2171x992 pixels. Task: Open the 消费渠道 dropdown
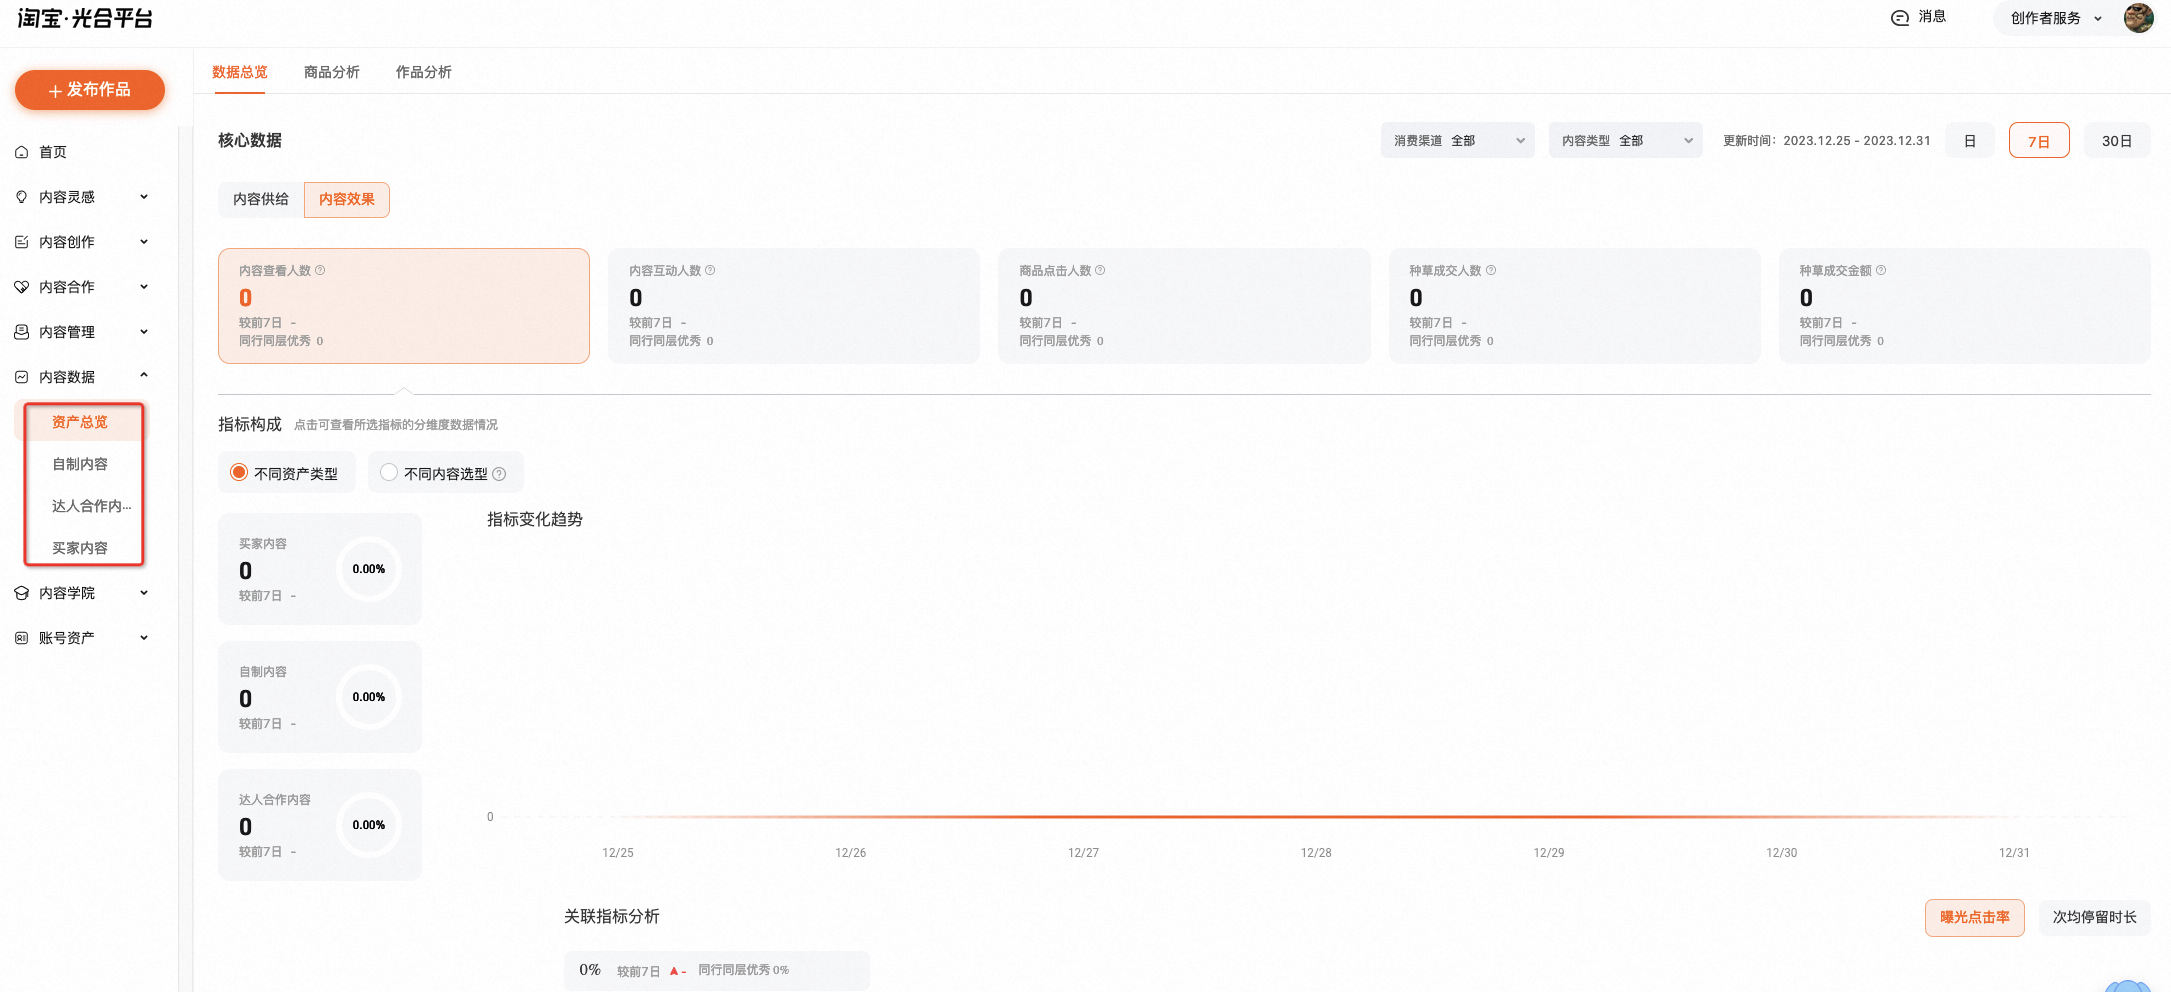(1457, 141)
